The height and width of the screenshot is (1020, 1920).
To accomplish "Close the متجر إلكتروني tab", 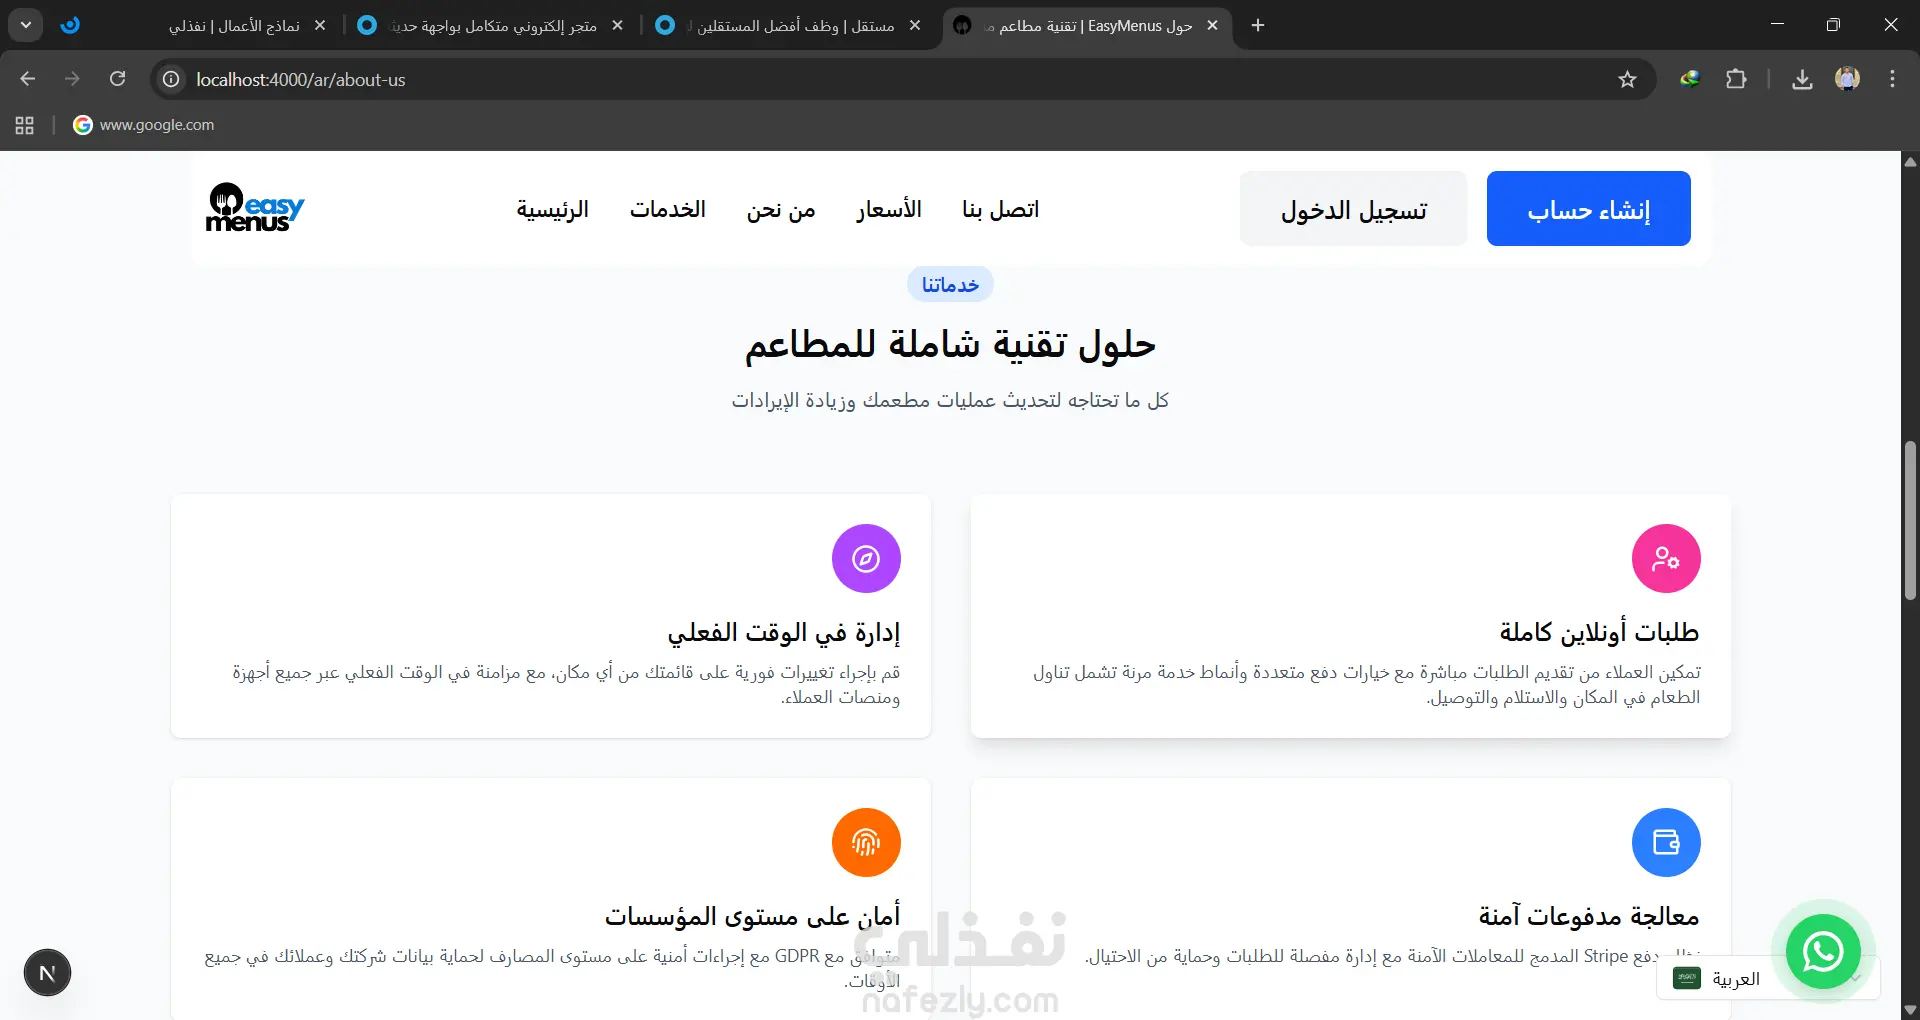I will pos(617,25).
